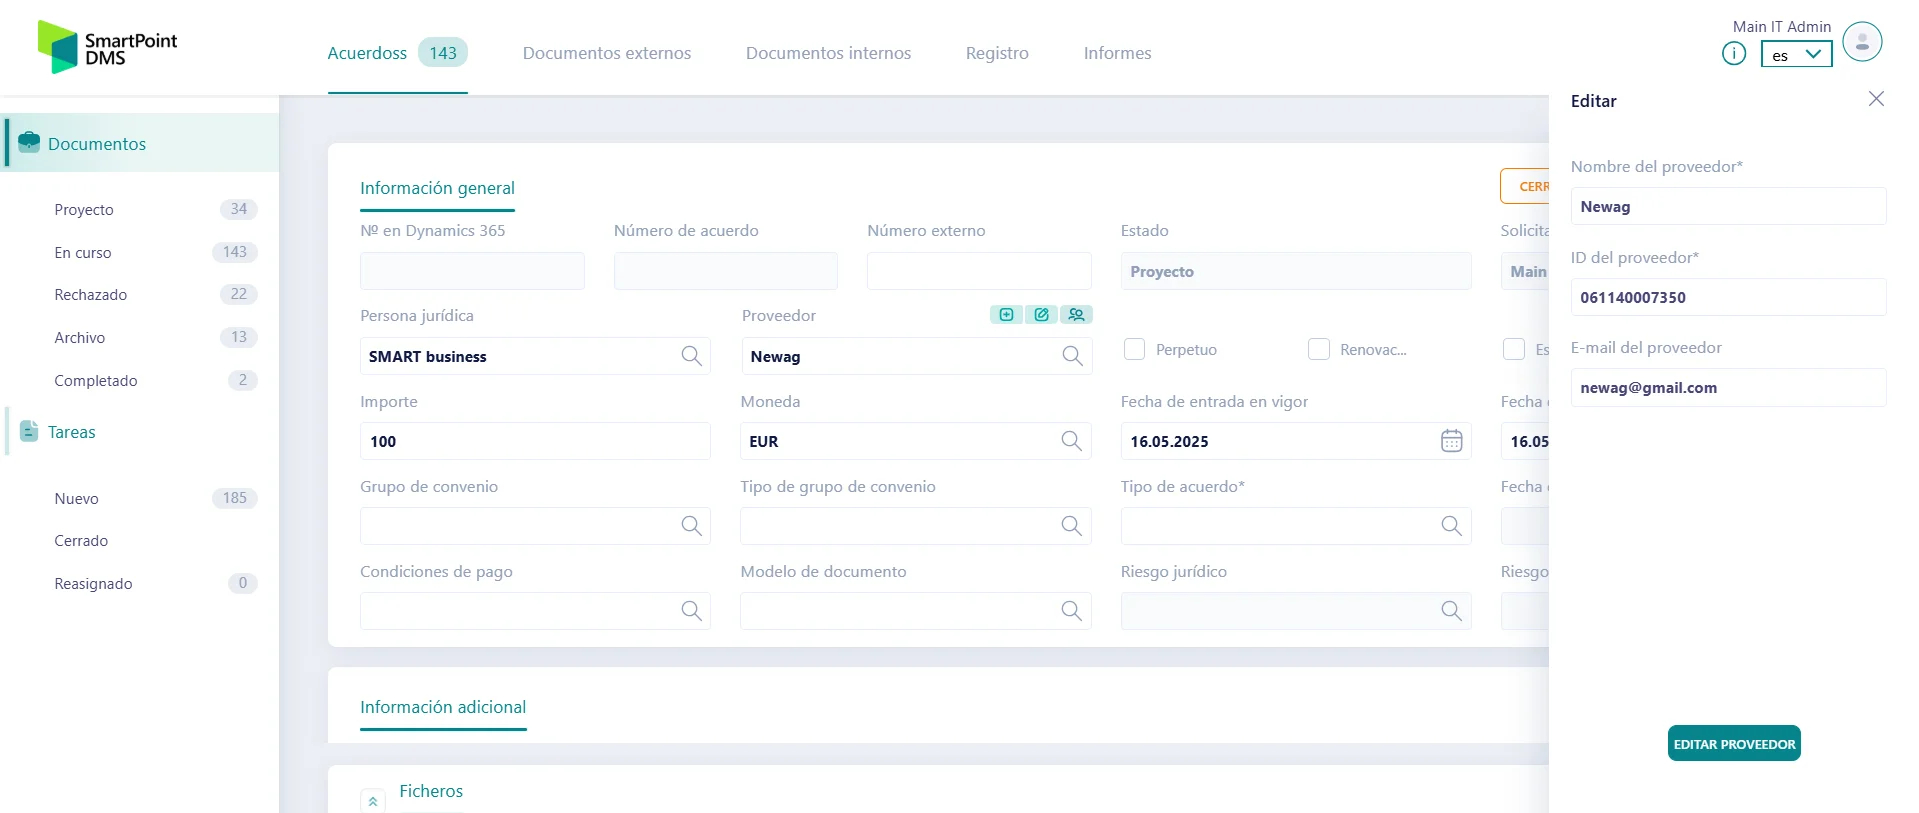Click the info icon near language selector
This screenshot has height=813, width=1919.
(1734, 54)
